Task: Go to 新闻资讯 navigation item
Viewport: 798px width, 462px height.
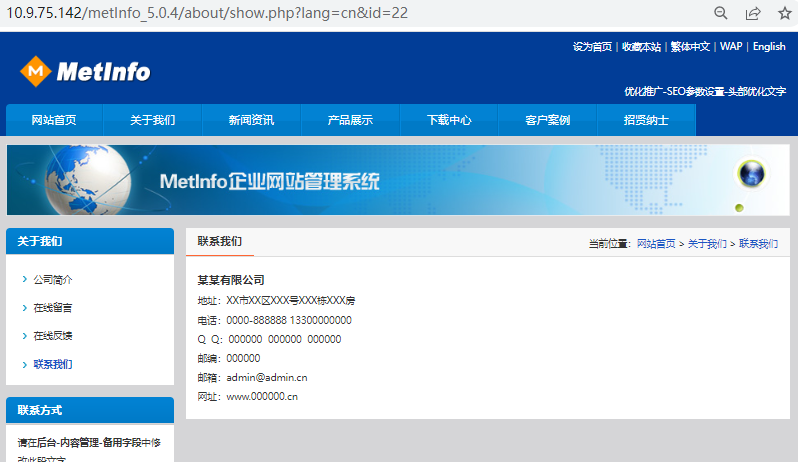Action: [251, 120]
